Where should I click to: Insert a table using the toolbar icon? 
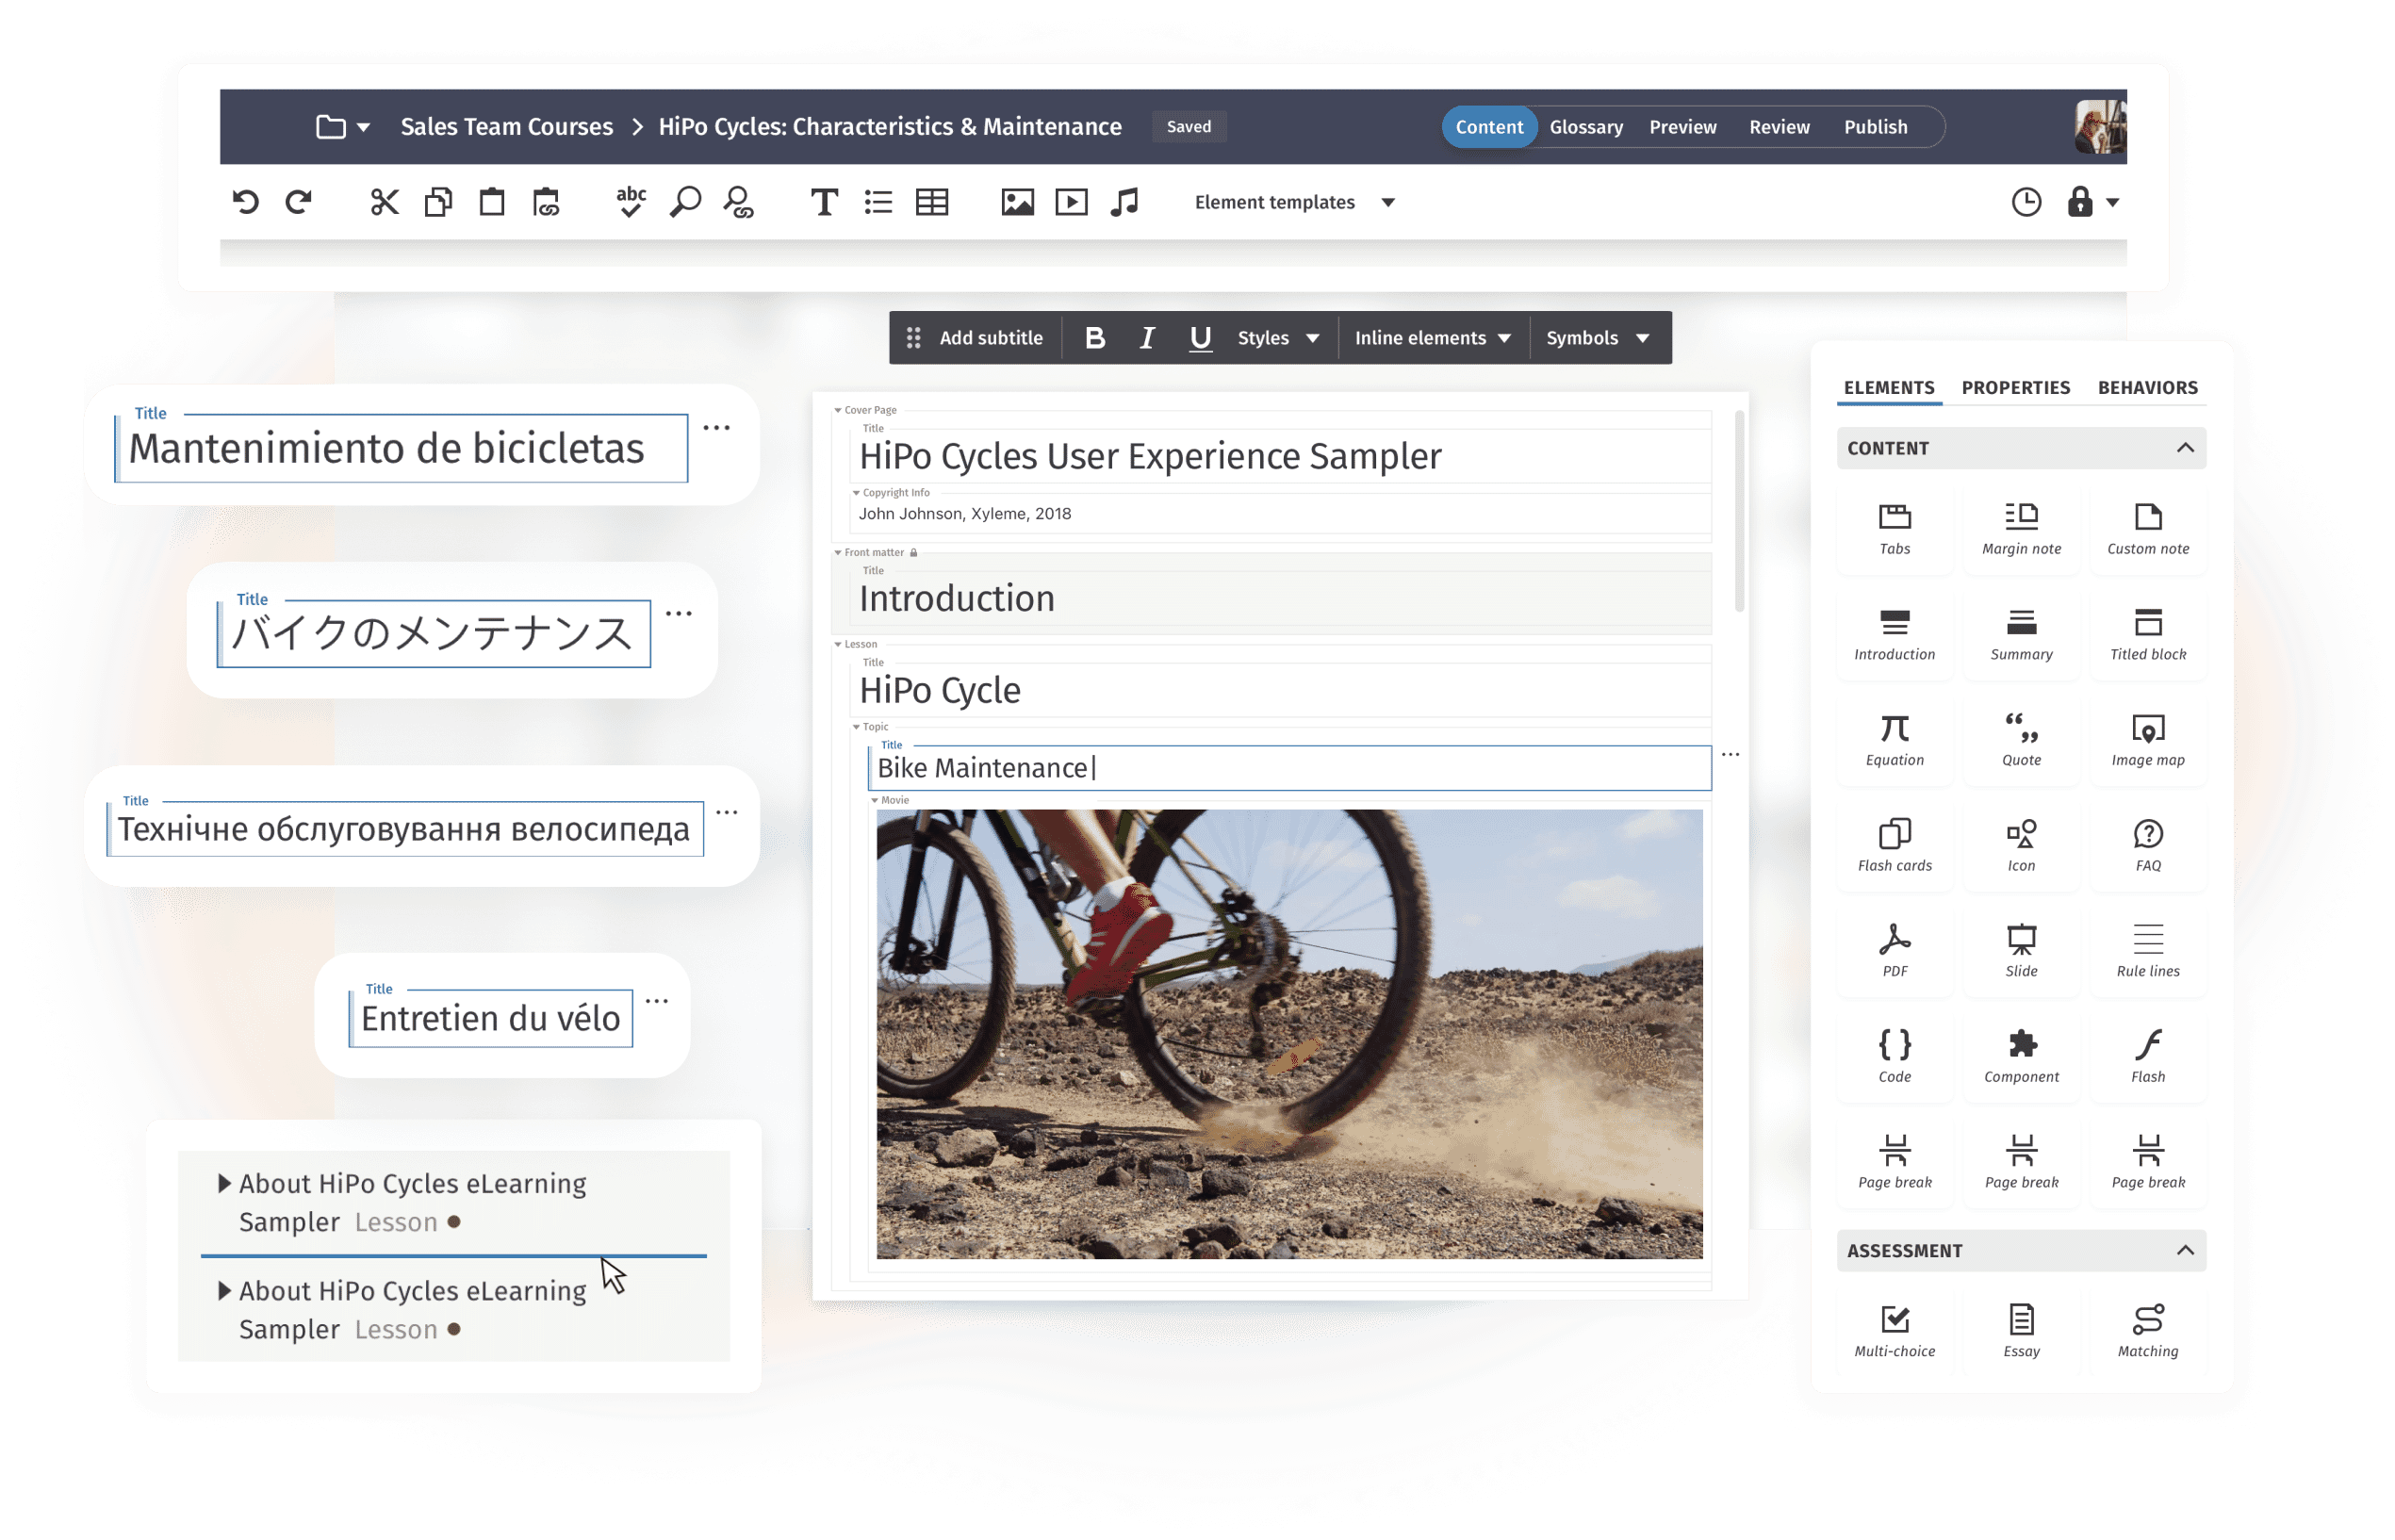(932, 202)
